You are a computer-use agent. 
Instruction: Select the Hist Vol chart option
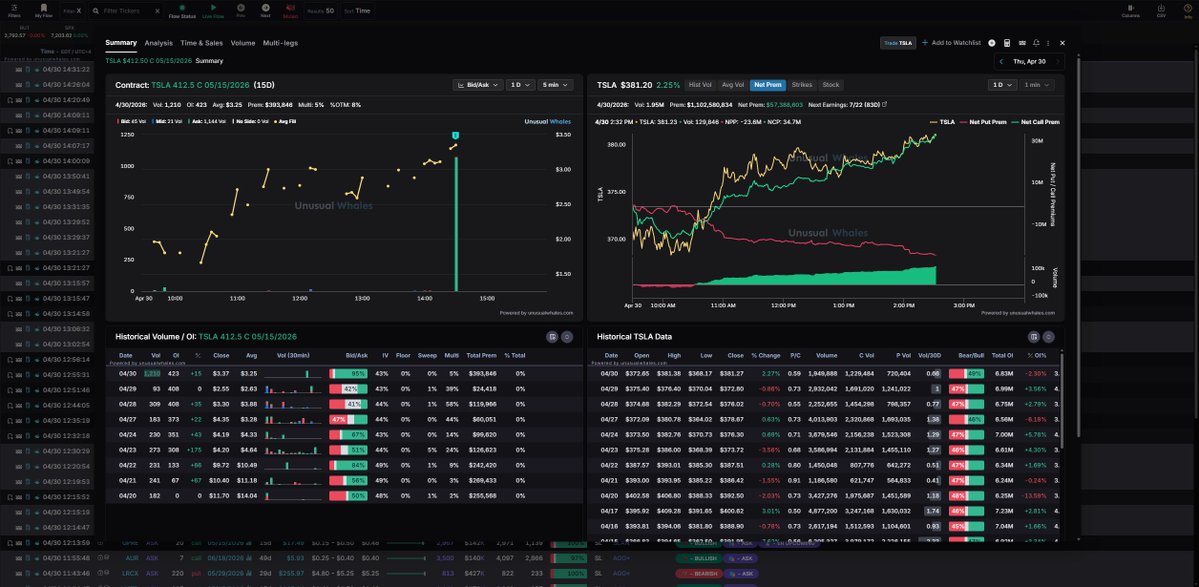pos(700,85)
